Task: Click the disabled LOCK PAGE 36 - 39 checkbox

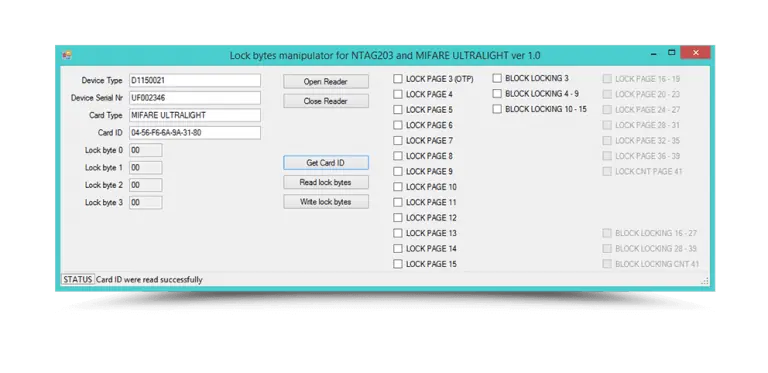Action: [607, 156]
